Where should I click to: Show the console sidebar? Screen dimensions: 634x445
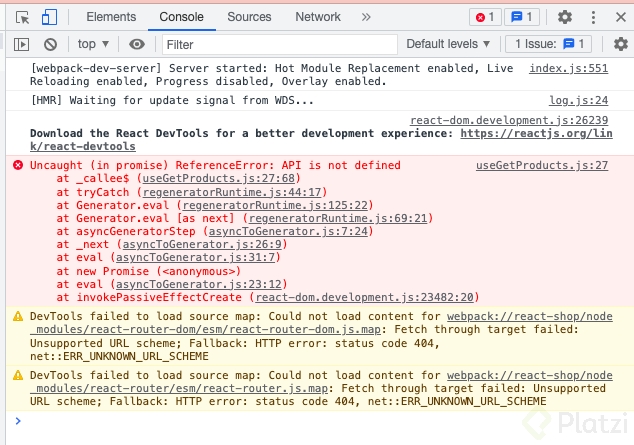[x=21, y=44]
